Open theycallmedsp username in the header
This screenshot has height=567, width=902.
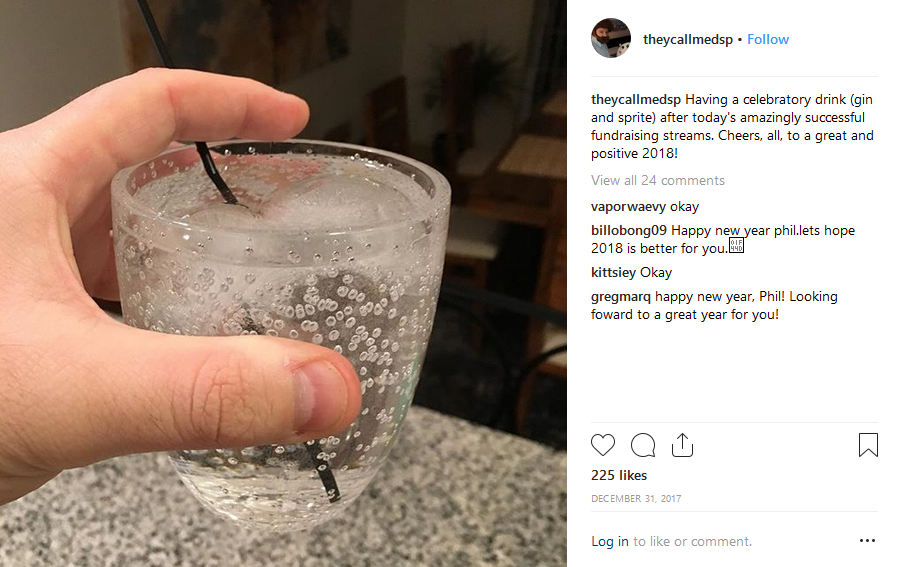(x=687, y=39)
